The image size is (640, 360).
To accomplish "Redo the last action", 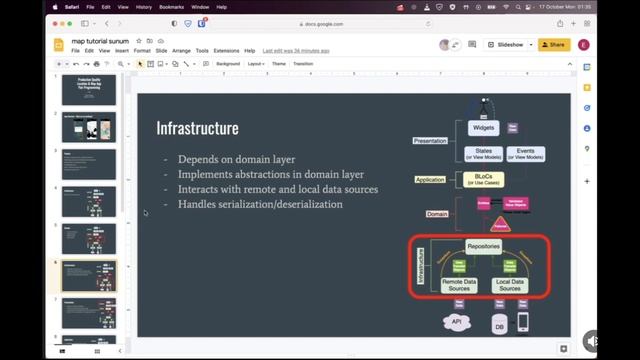I will point(86,64).
